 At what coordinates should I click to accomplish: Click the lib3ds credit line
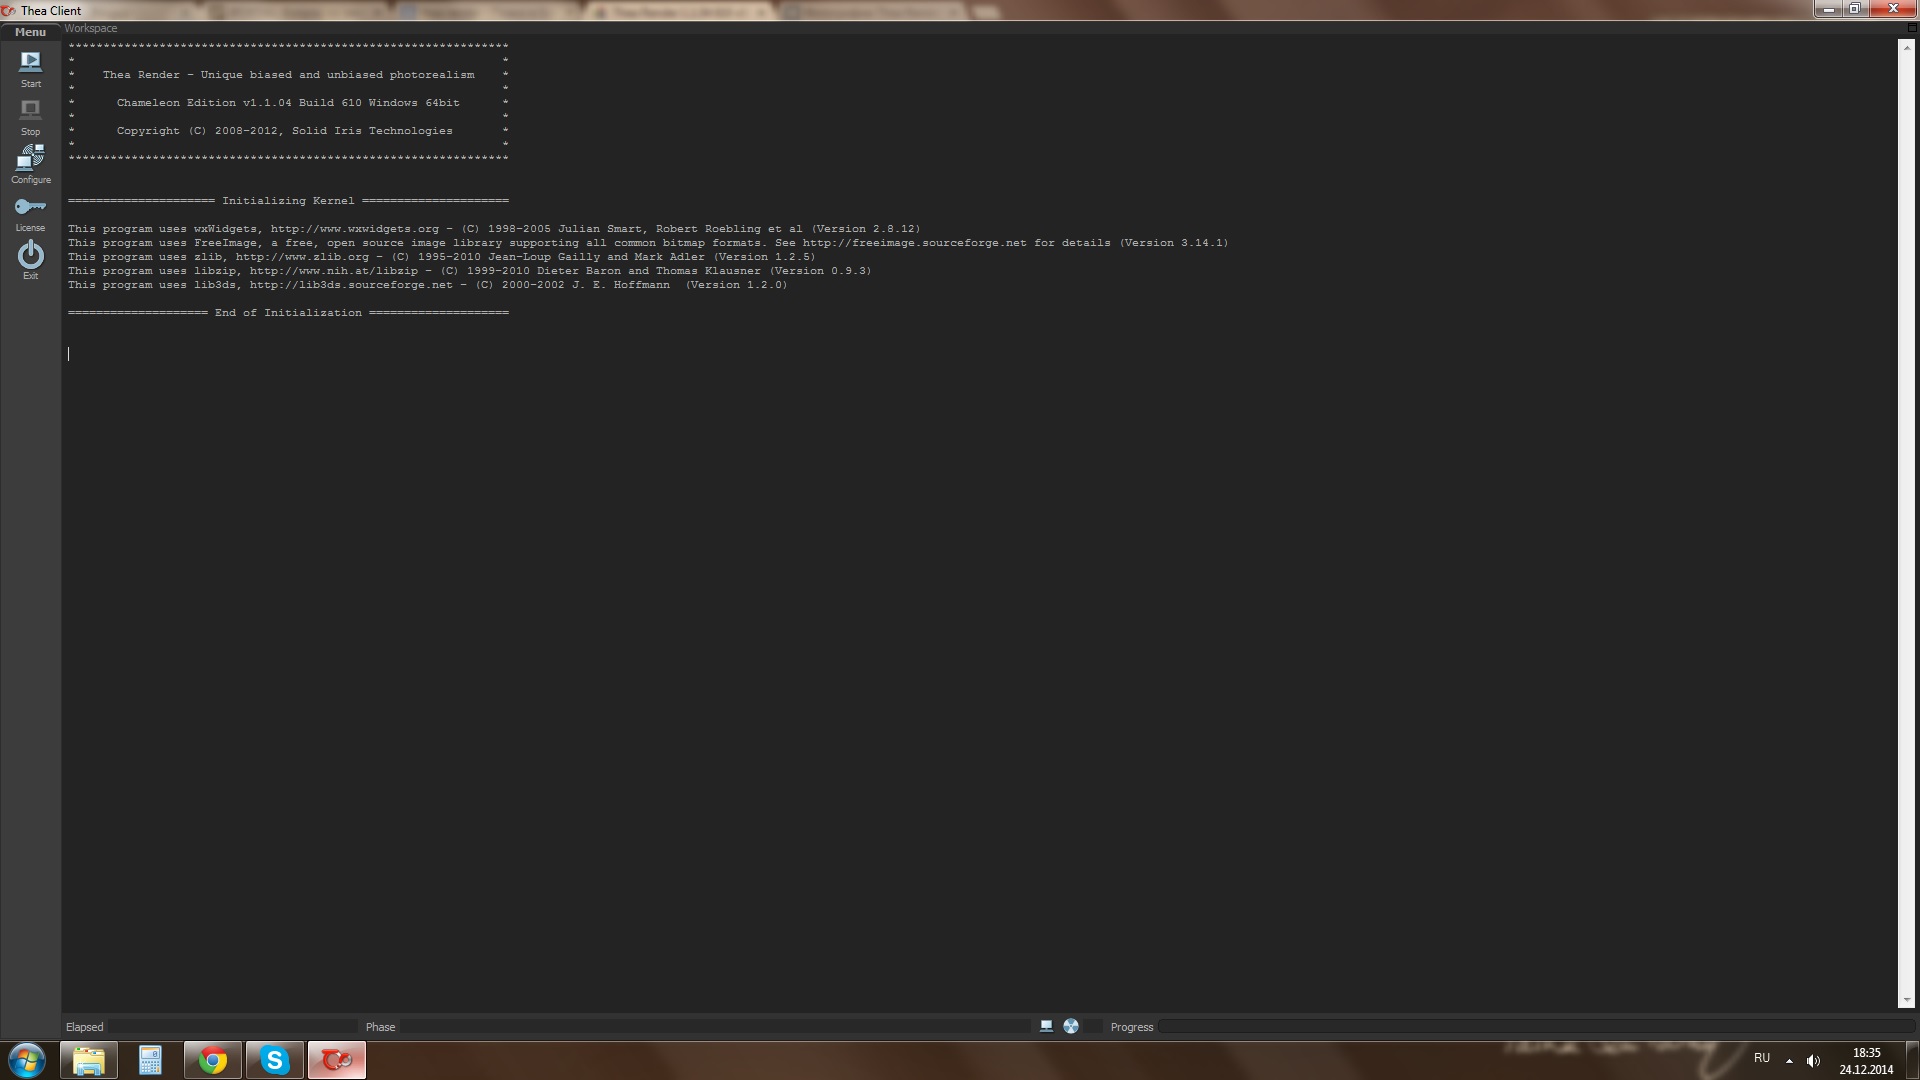(427, 285)
